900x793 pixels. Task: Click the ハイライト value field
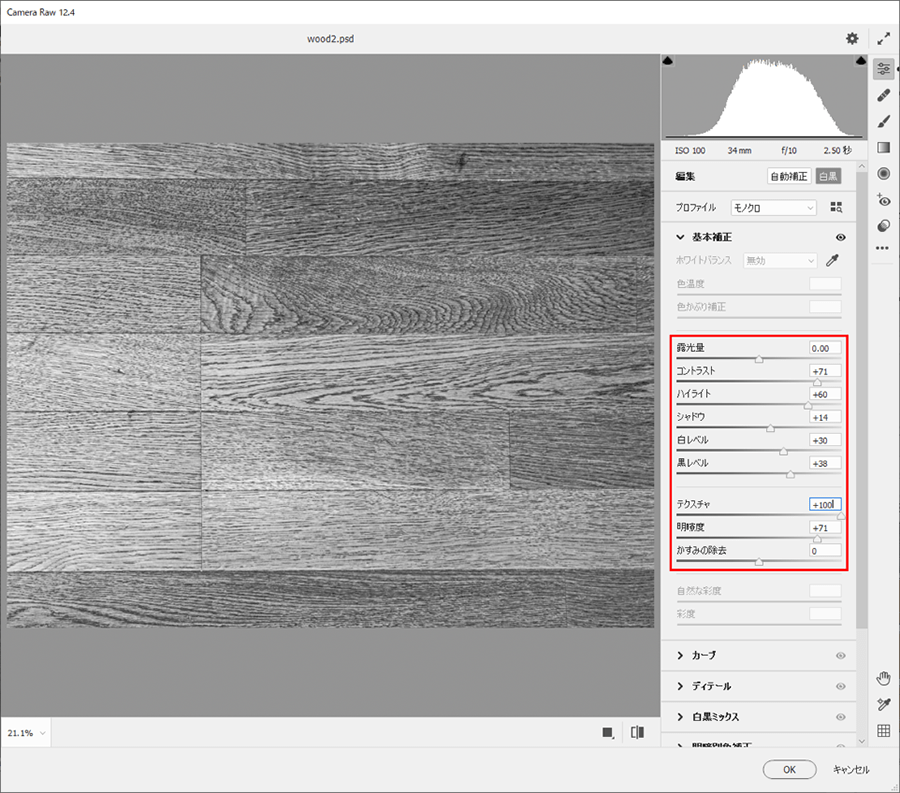click(x=825, y=394)
